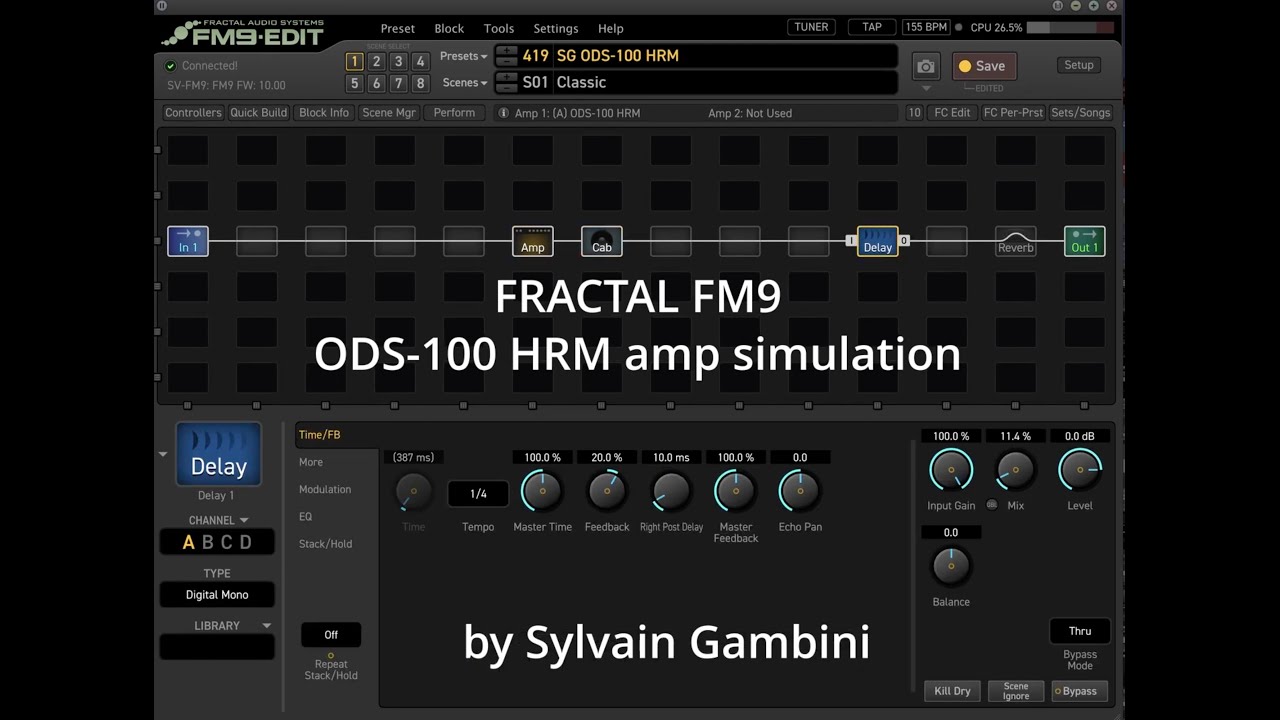Viewport: 1280px width, 720px height.
Task: Switch to the Stack/Hold tab
Action: point(325,544)
